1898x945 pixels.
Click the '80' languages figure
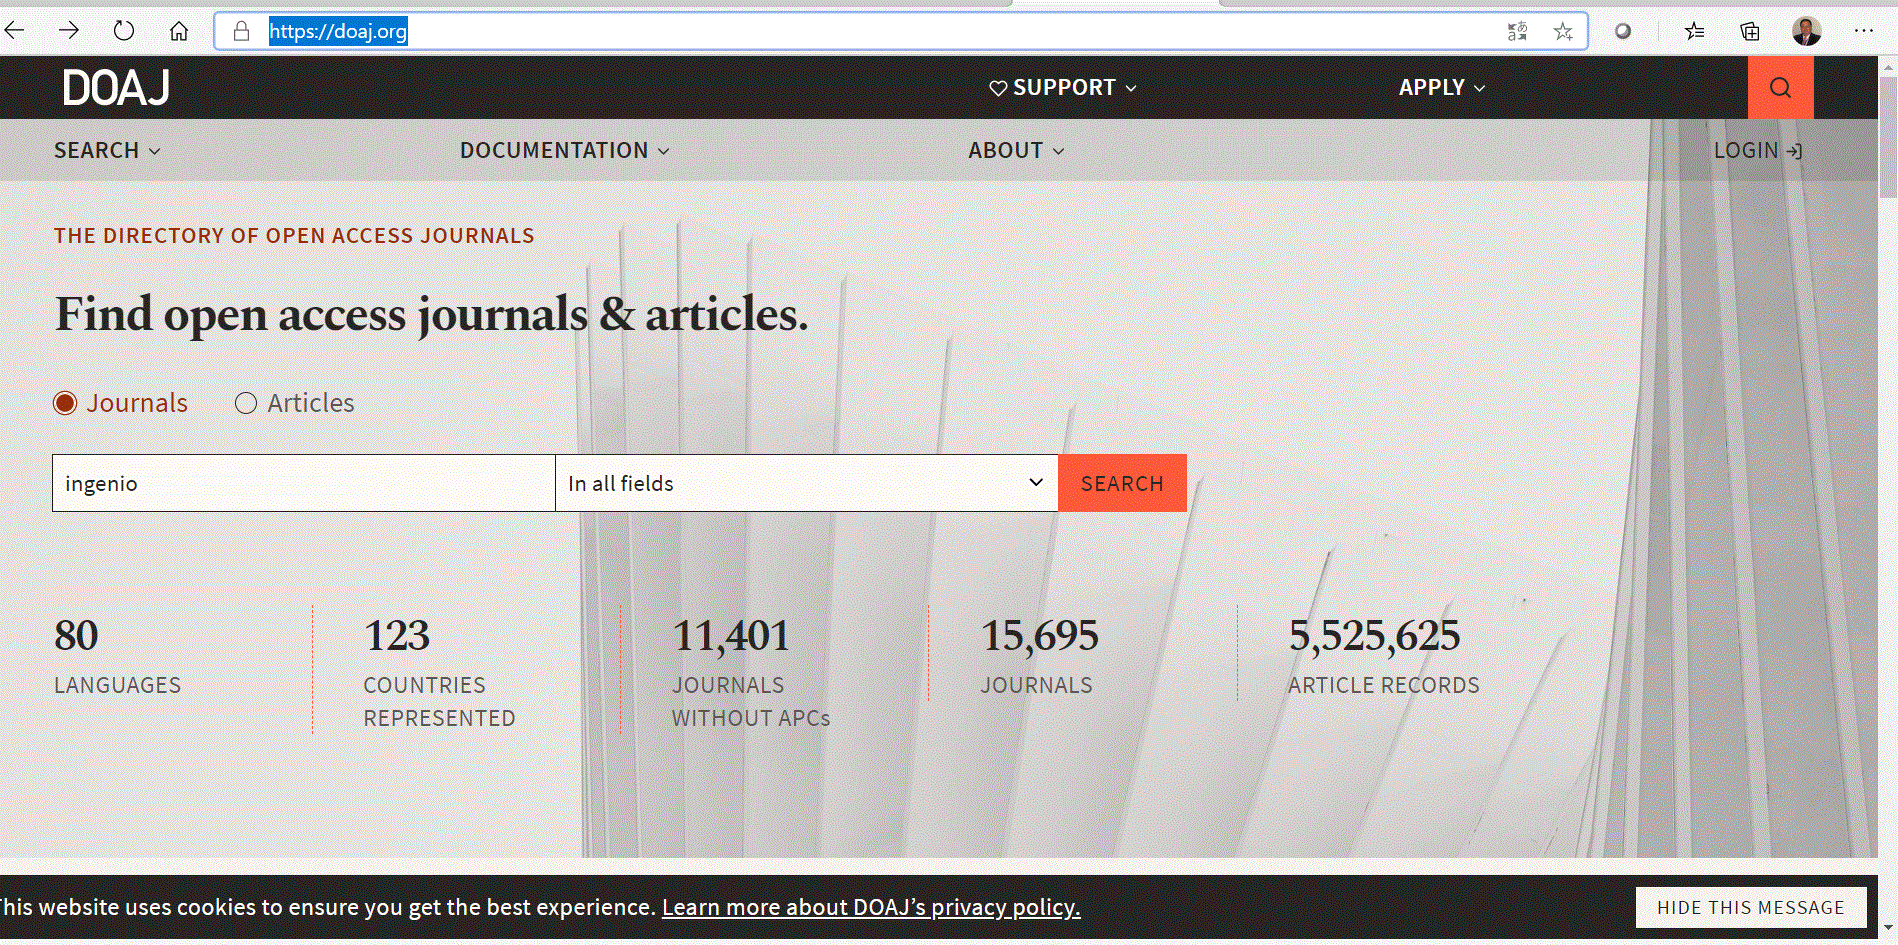(76, 636)
